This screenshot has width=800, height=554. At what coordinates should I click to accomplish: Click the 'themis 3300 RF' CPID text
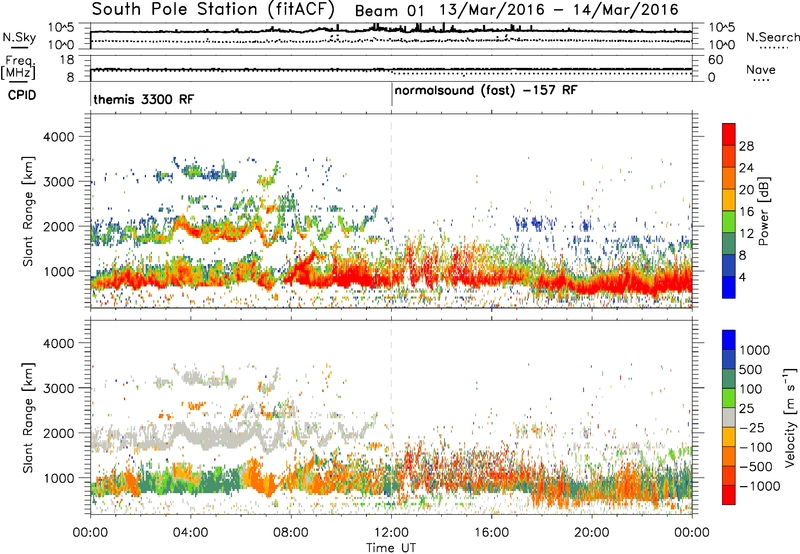coord(143,99)
